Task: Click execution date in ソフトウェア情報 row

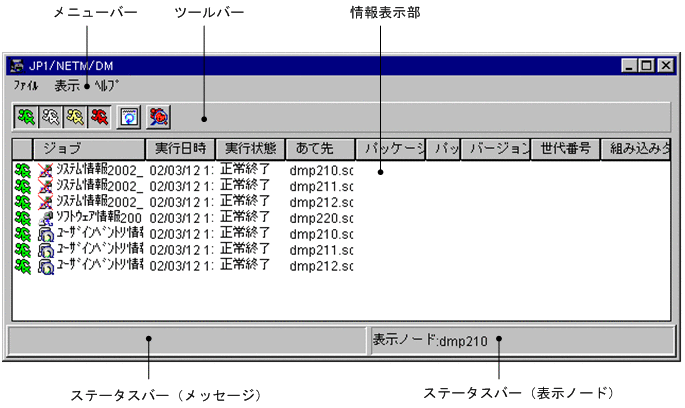Action: [181, 218]
